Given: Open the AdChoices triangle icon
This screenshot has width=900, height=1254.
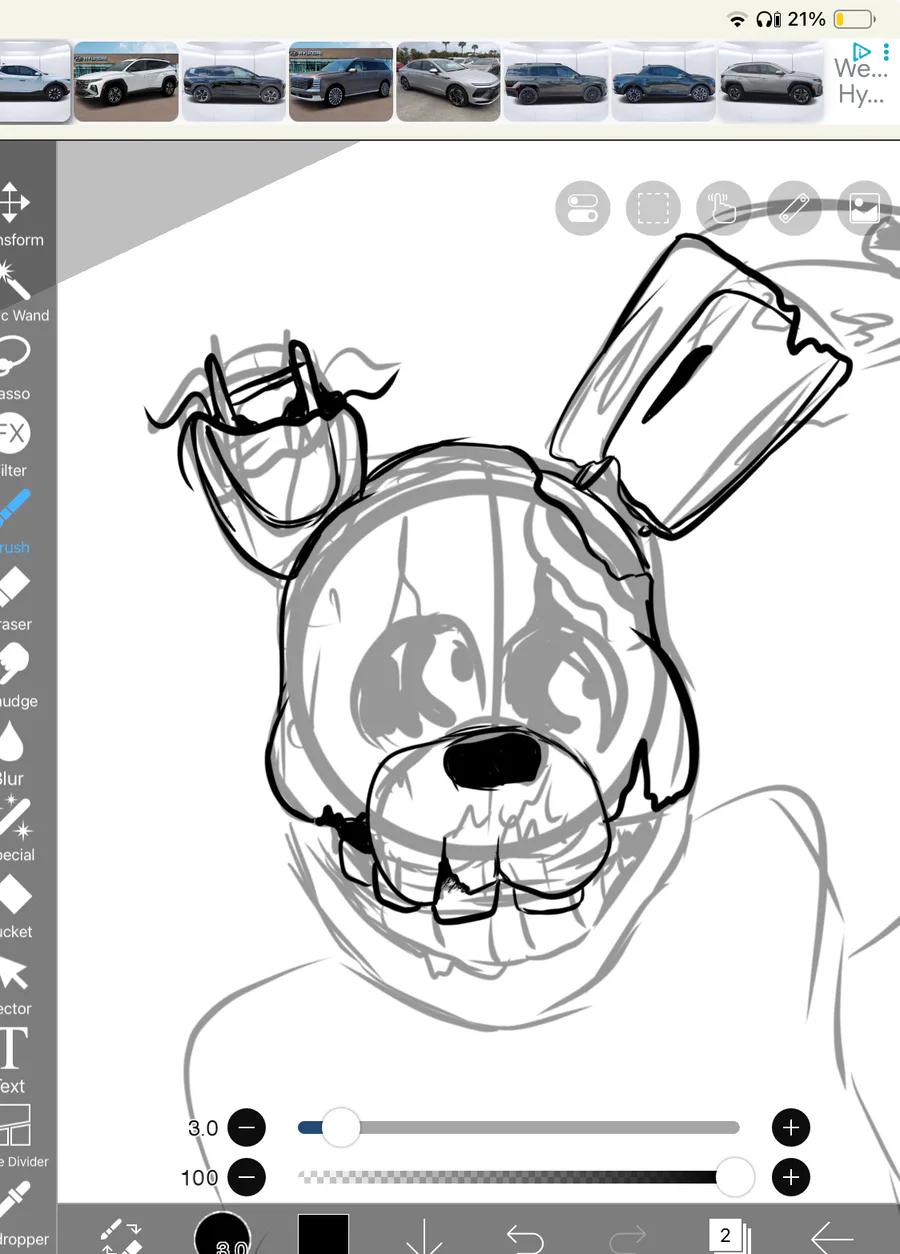Looking at the screenshot, I should click(x=861, y=50).
